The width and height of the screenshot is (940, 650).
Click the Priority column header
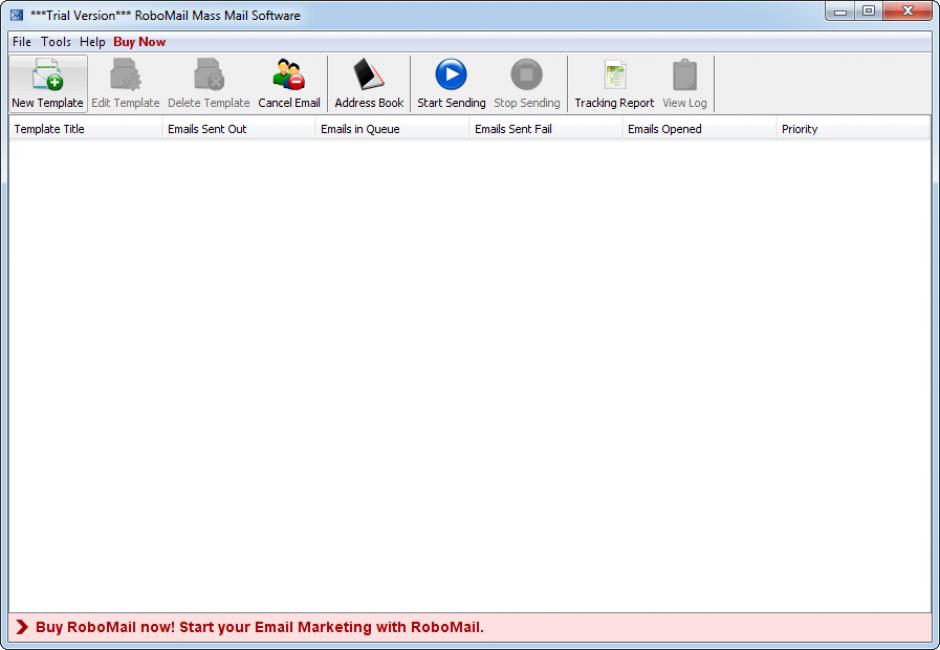[800, 129]
